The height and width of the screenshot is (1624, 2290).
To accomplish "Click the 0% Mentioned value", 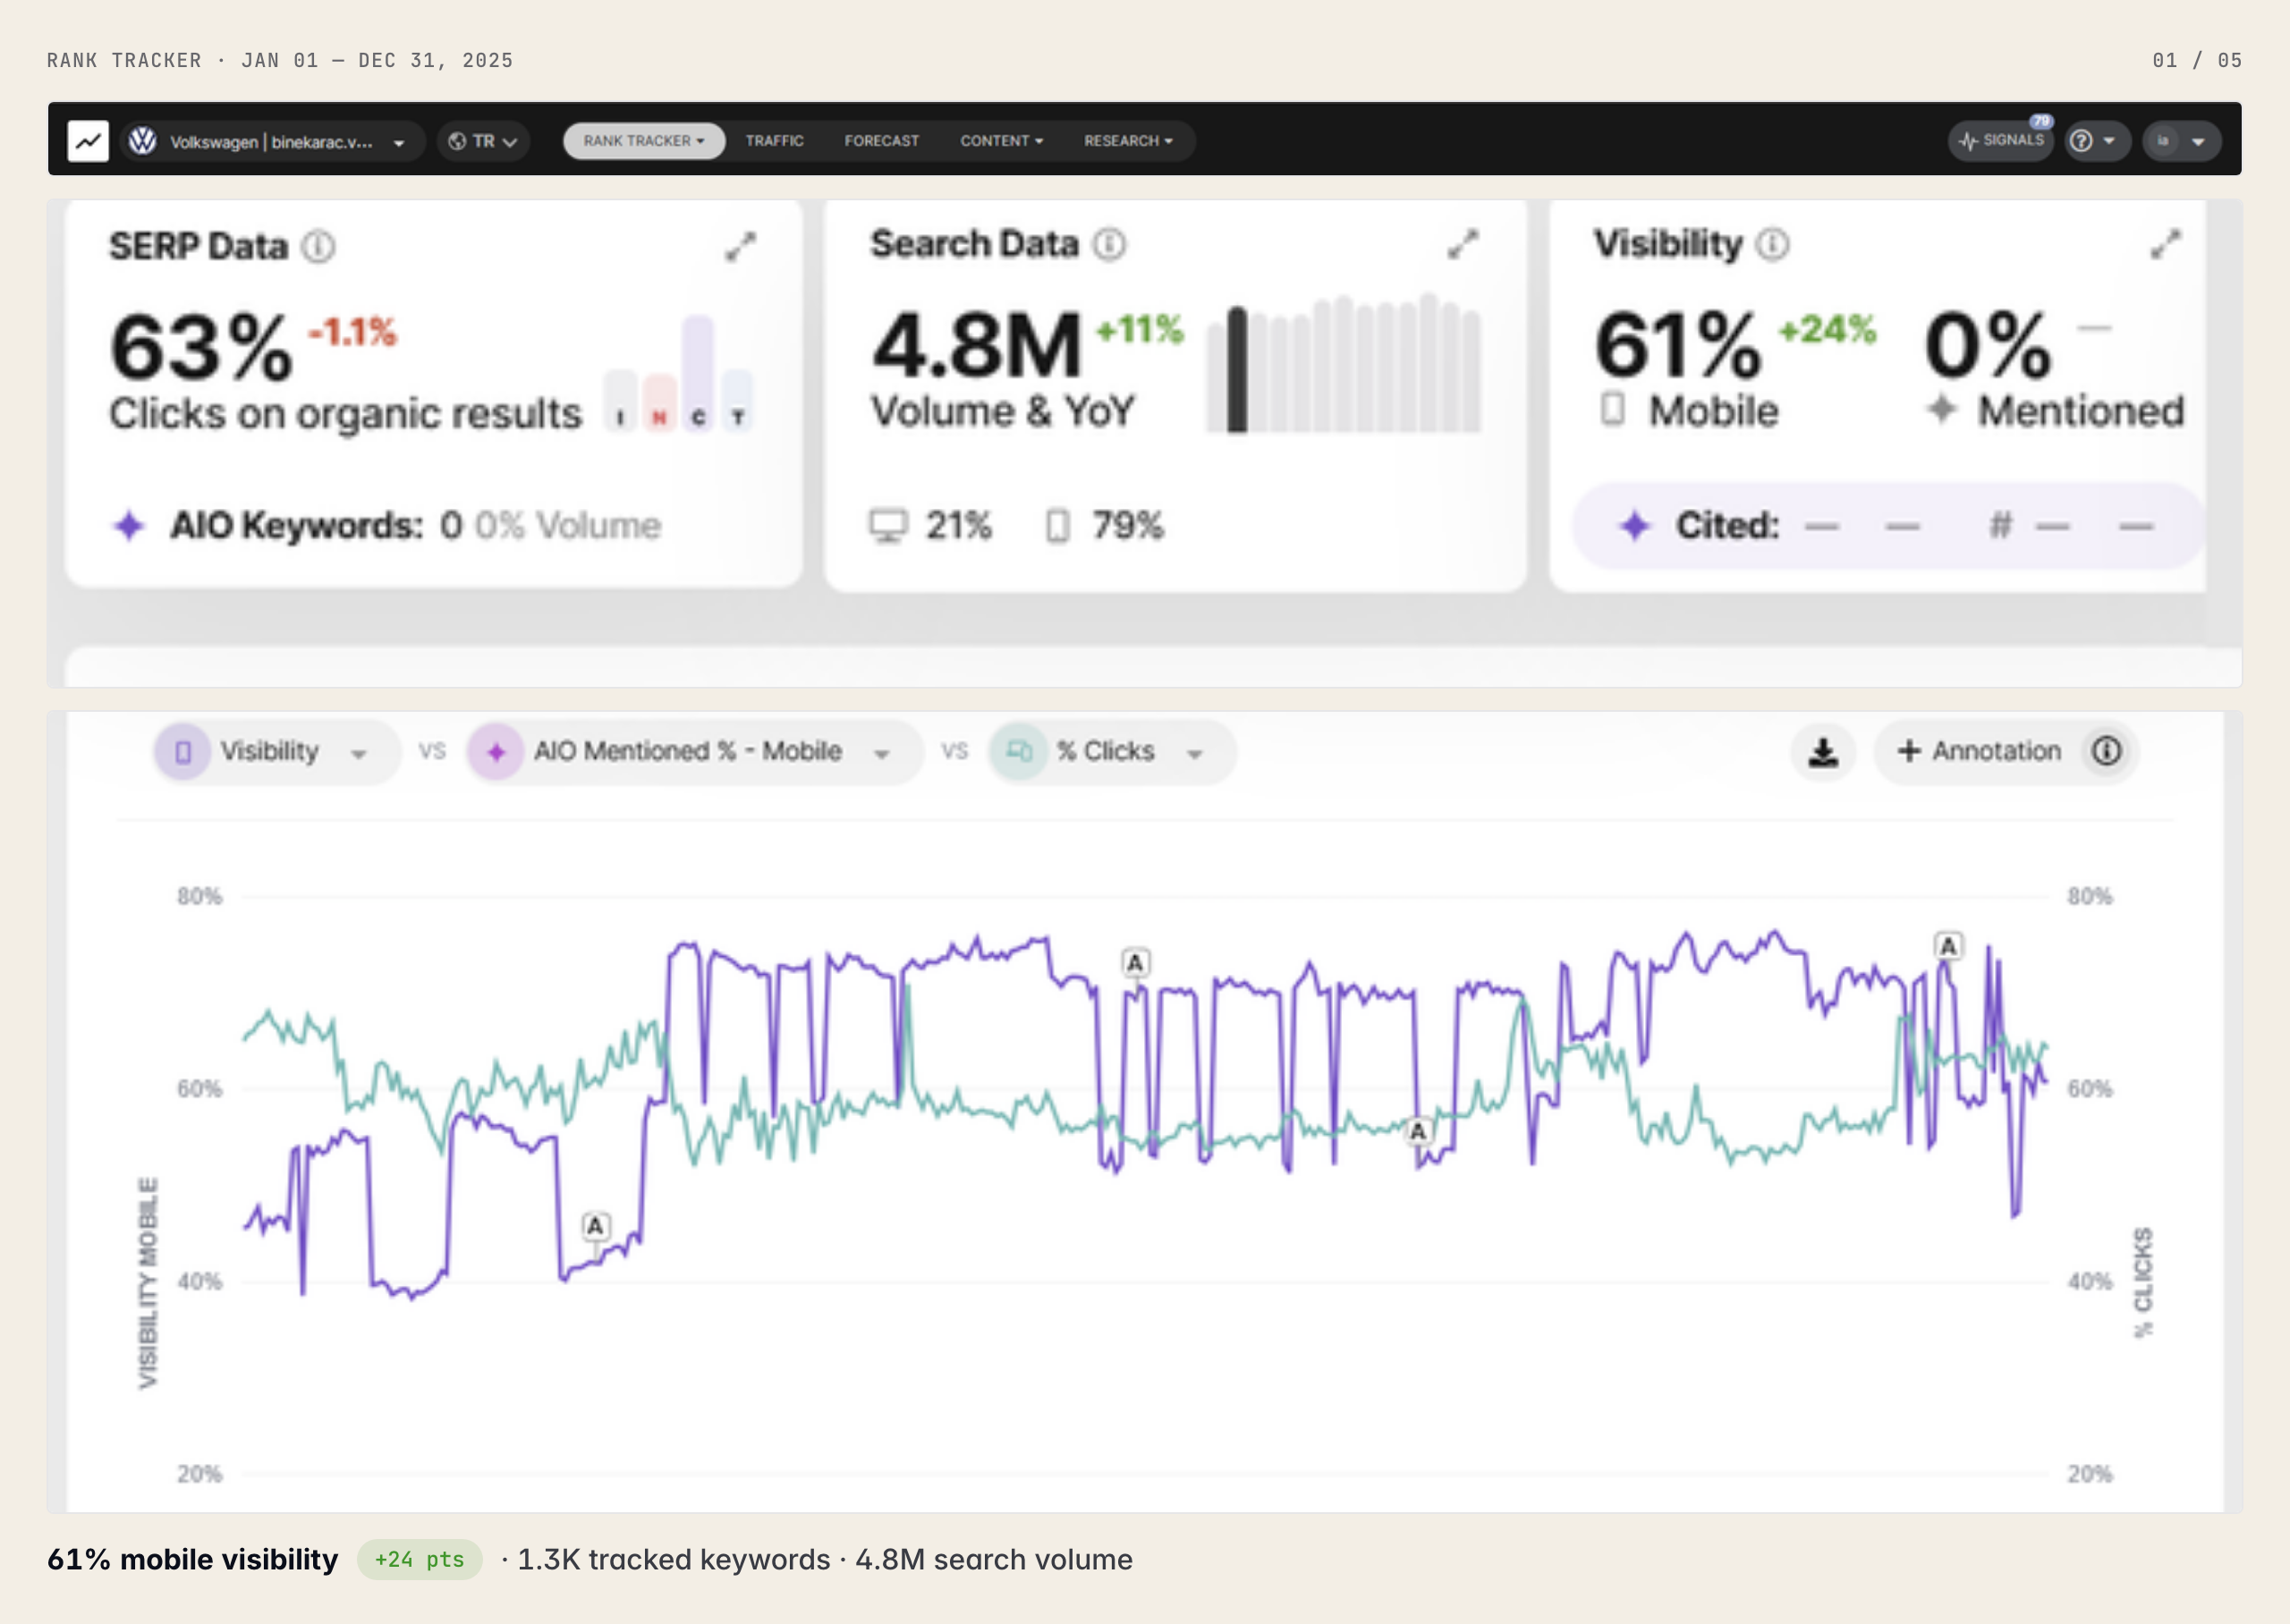I will [1989, 344].
